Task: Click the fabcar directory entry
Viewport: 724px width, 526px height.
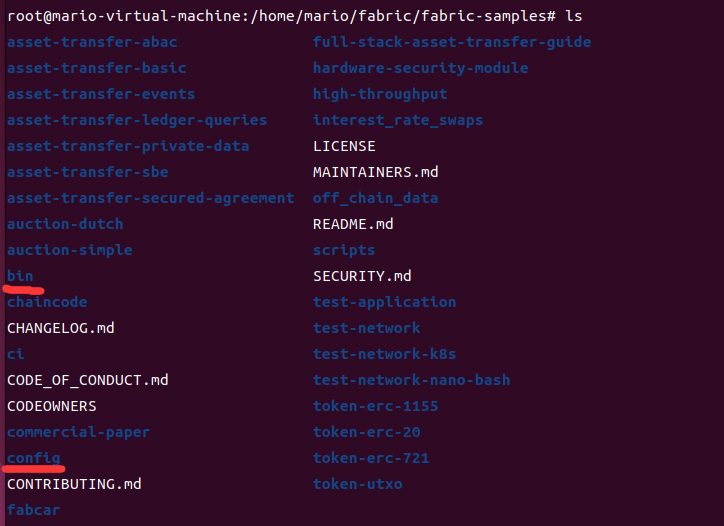Action: [33, 510]
